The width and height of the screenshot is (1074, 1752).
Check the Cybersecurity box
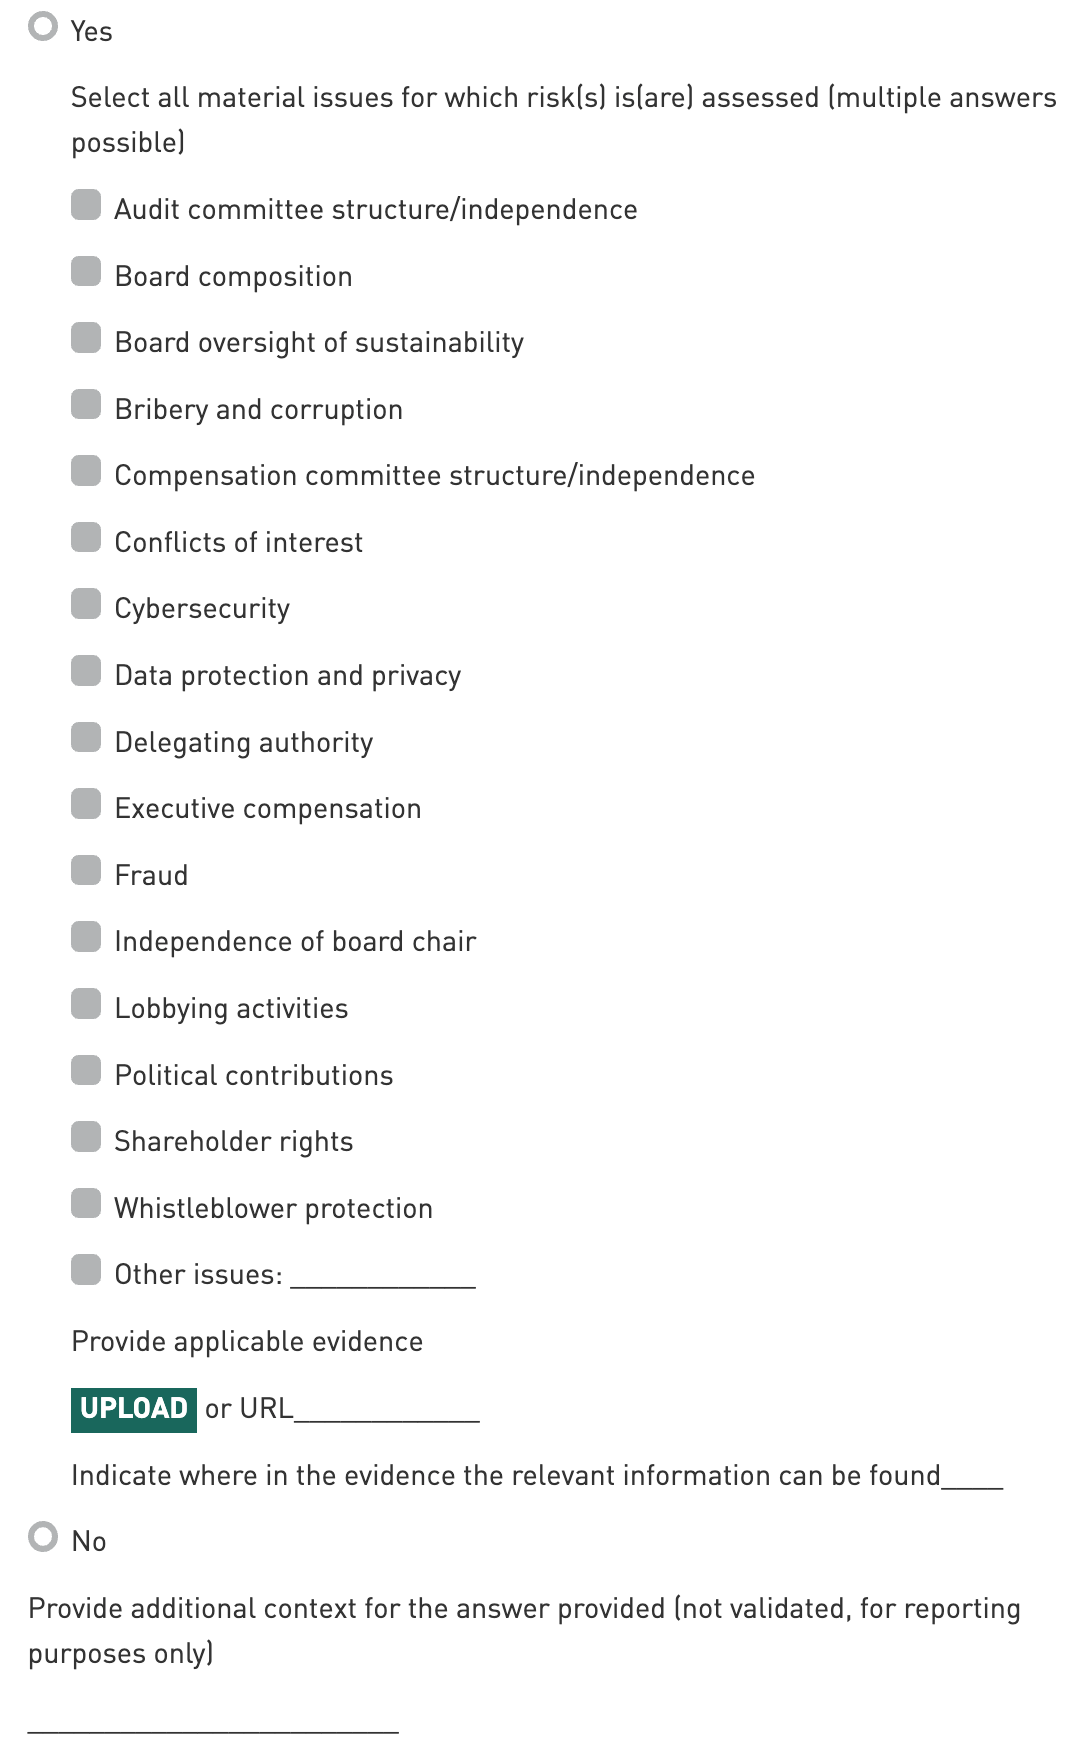click(86, 604)
